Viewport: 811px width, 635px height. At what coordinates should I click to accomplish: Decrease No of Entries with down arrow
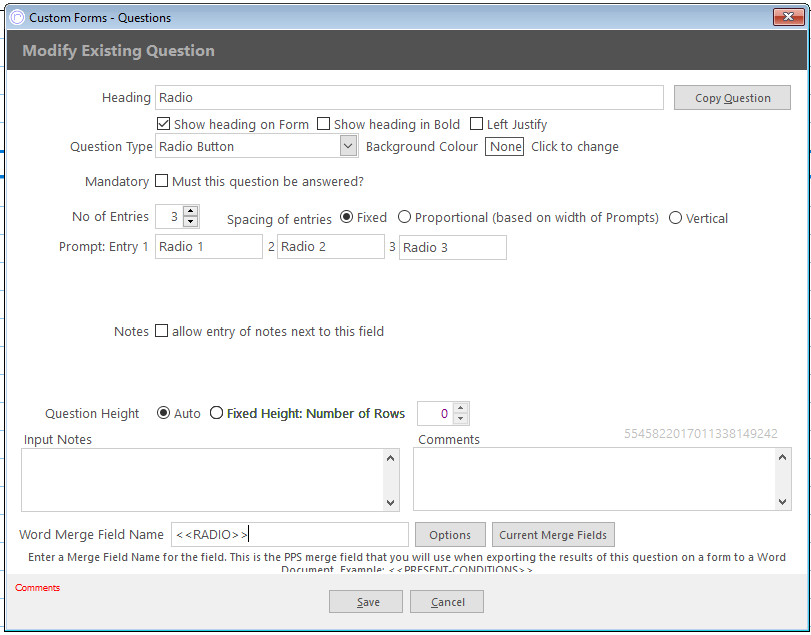point(191,222)
